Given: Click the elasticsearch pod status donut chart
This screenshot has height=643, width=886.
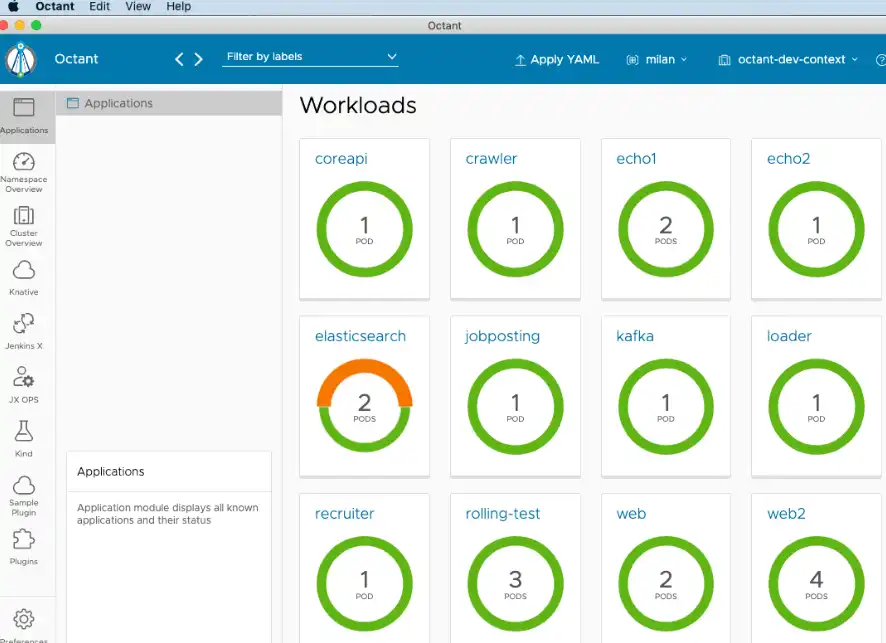Looking at the screenshot, I should coord(364,406).
